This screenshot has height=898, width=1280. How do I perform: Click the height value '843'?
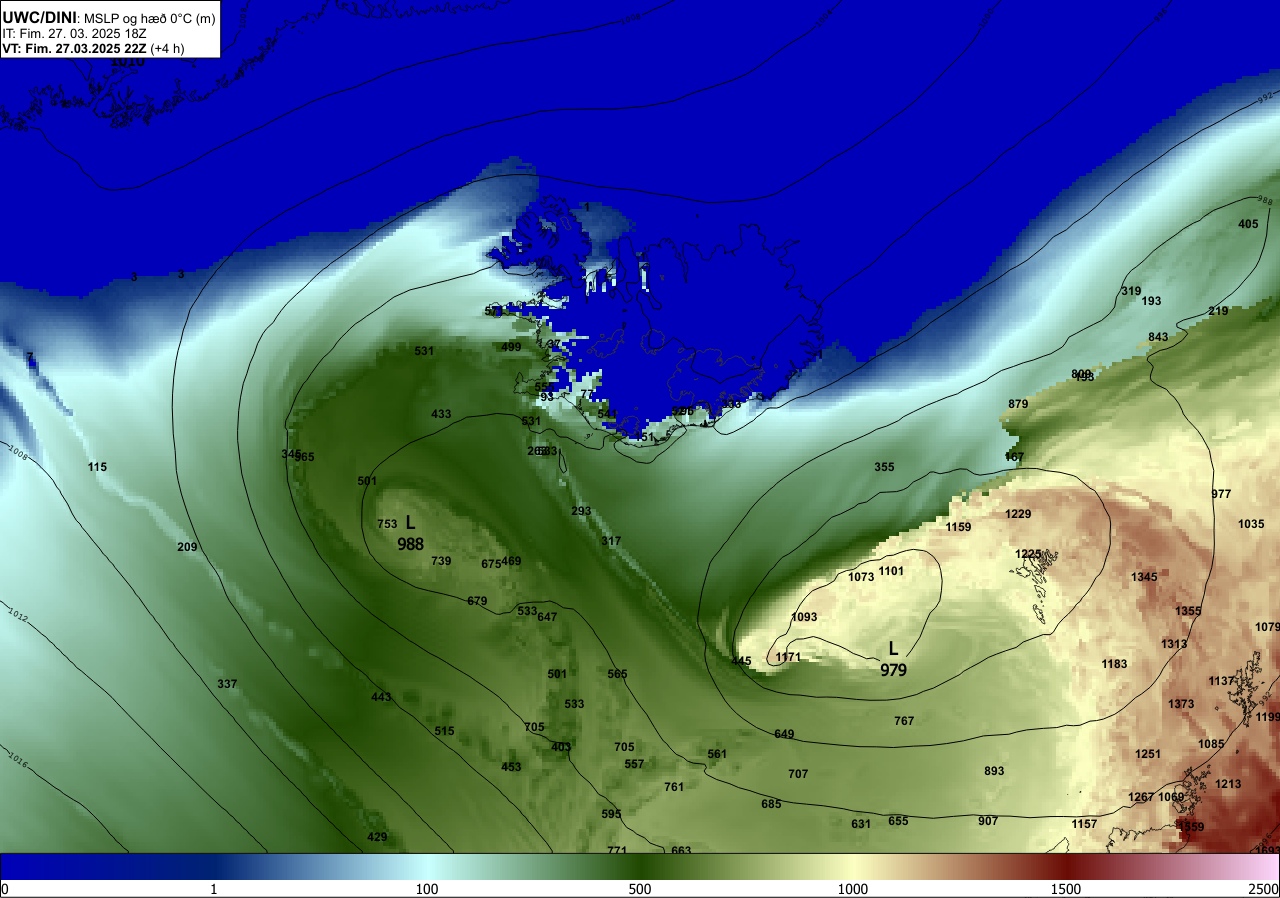[1158, 337]
